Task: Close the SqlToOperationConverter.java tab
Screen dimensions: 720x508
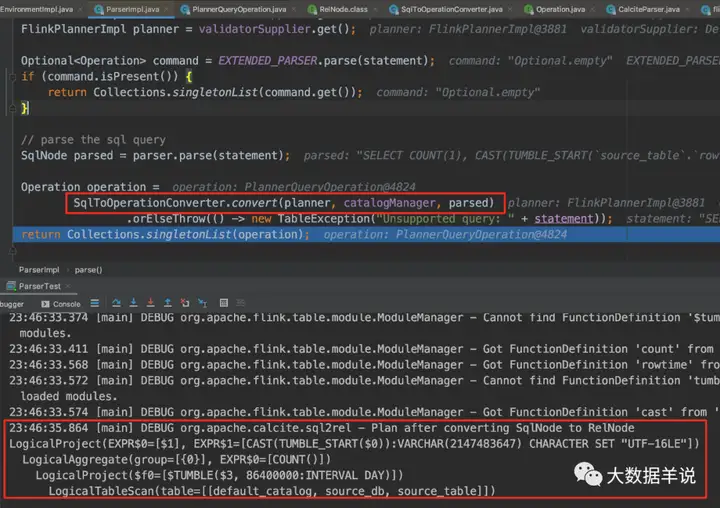Action: (510, 9)
